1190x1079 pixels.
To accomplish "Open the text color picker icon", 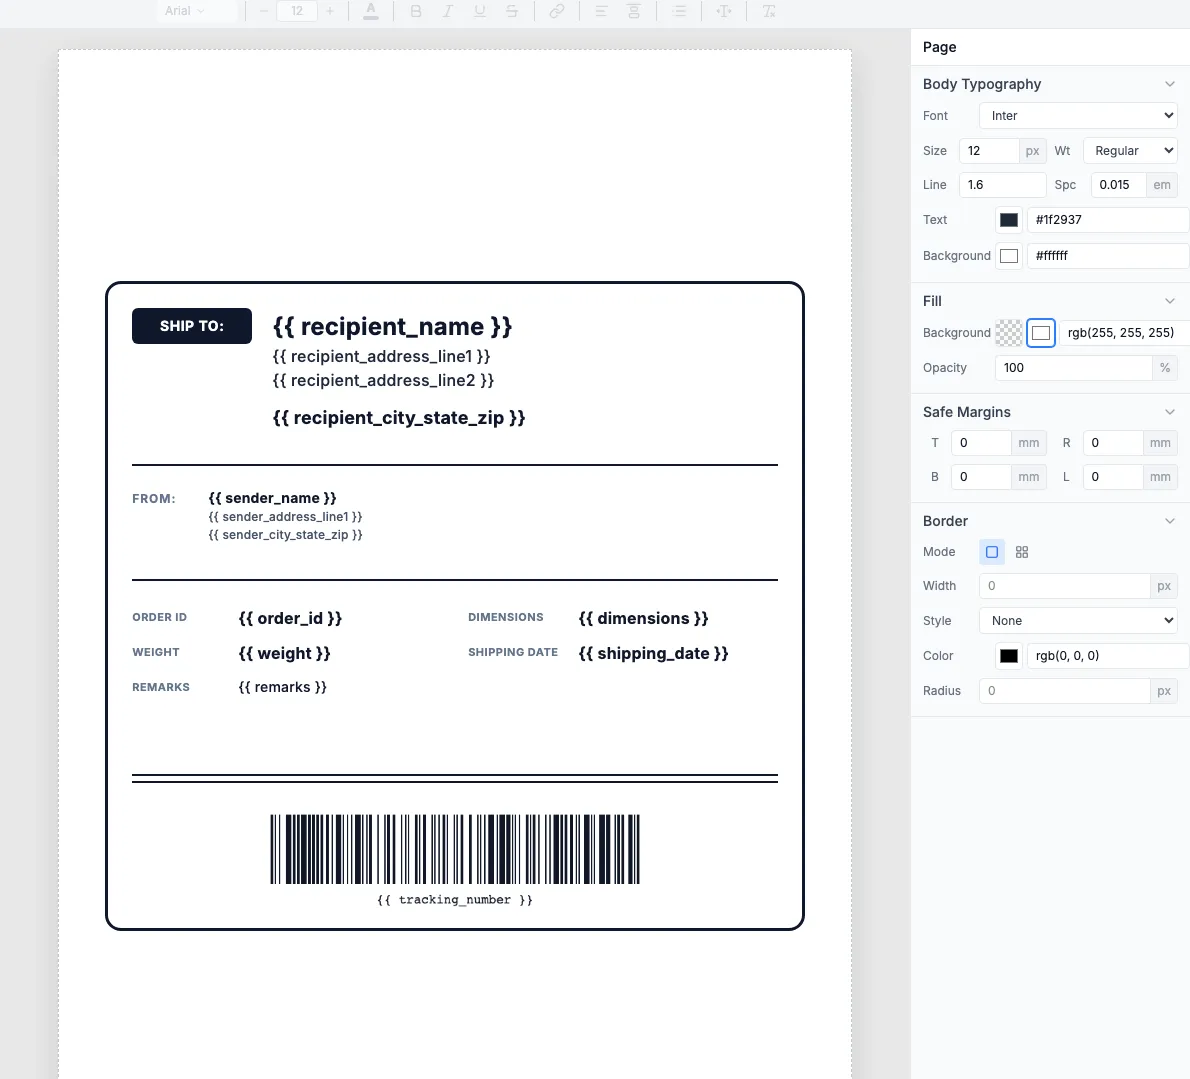I will tap(371, 11).
